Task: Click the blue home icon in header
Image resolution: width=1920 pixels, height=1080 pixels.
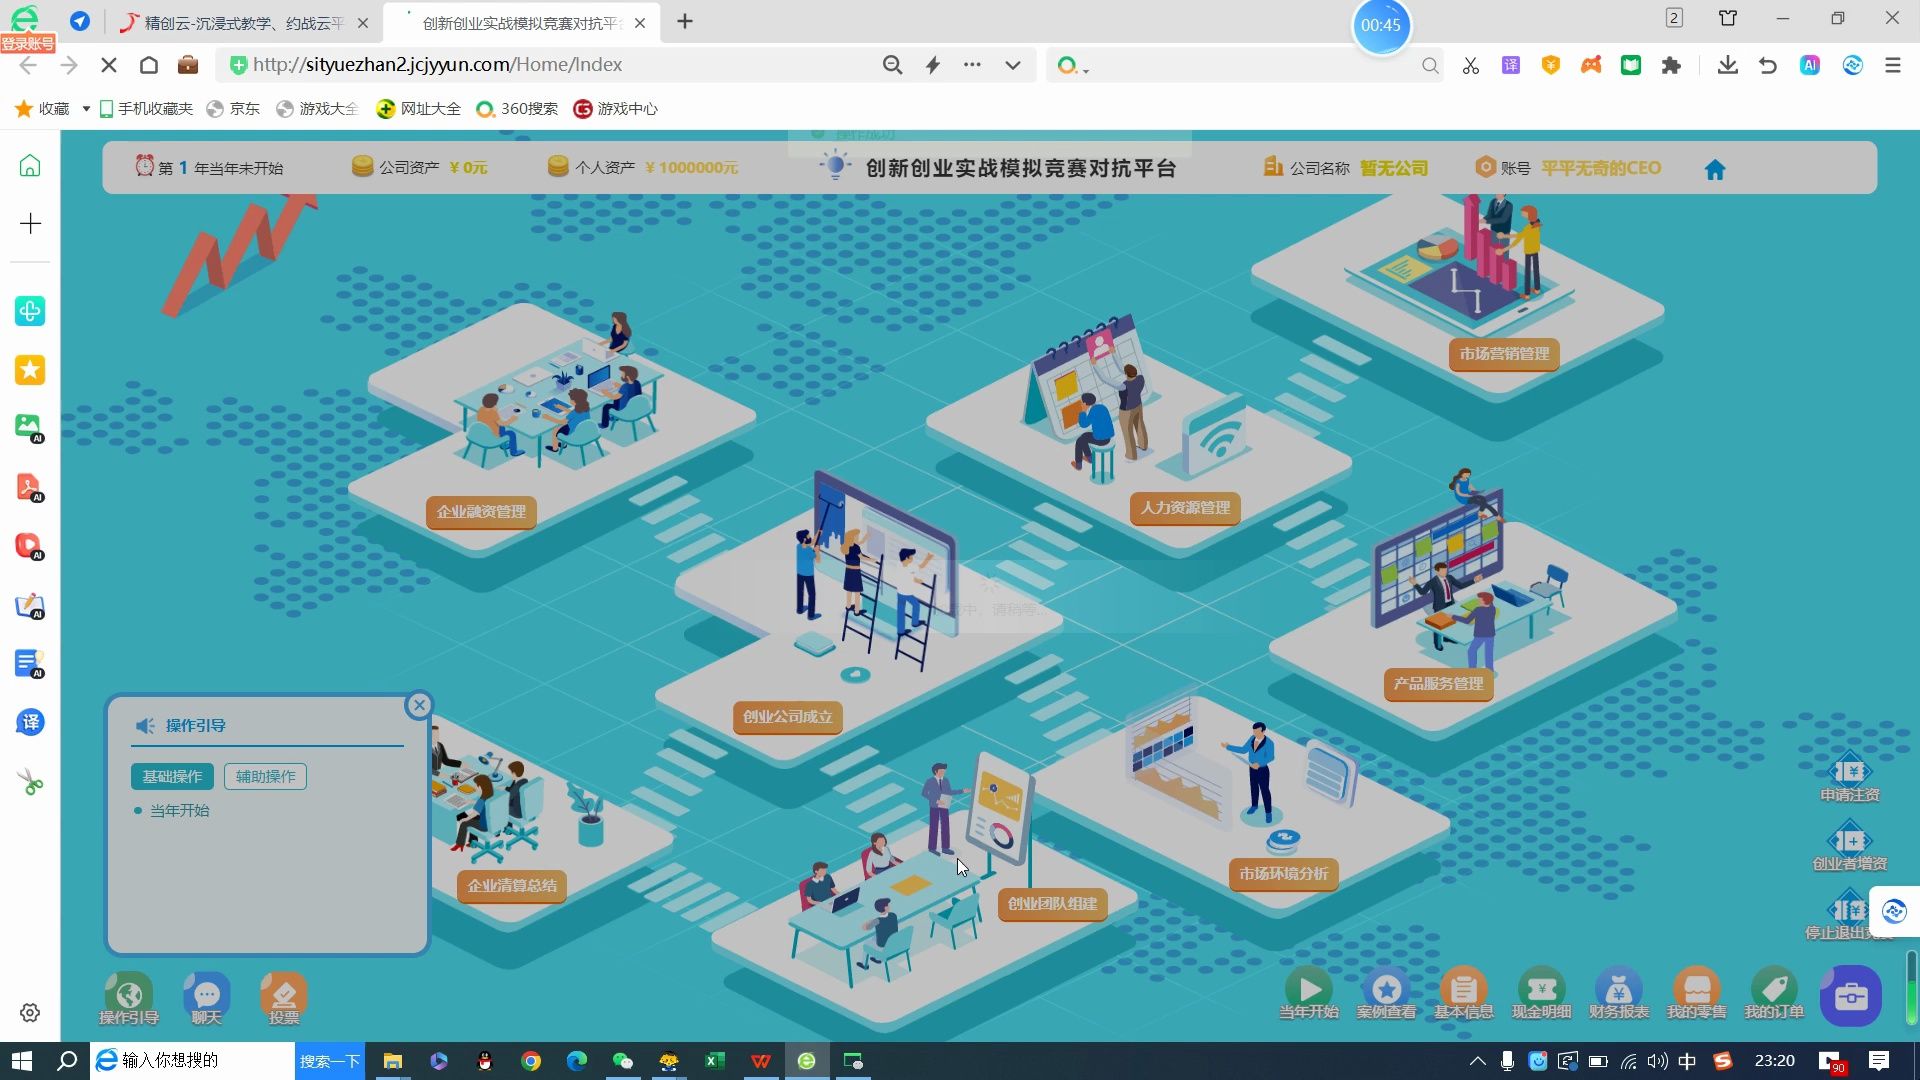Action: coord(1715,170)
